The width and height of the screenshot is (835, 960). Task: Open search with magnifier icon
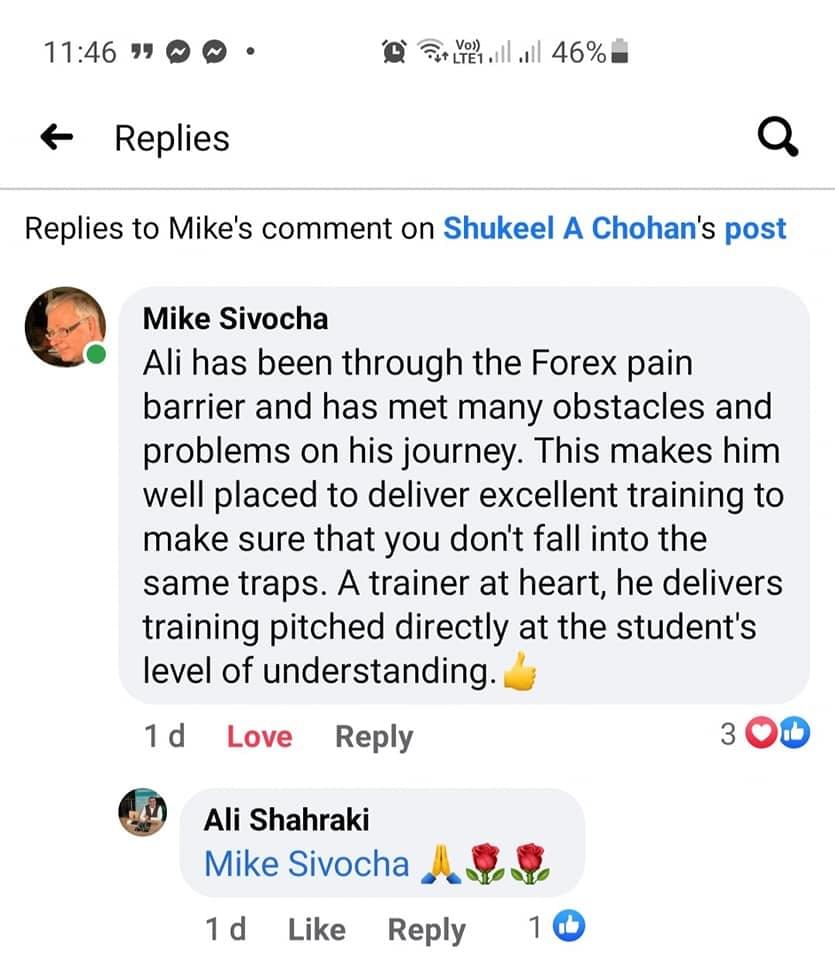click(x=778, y=137)
